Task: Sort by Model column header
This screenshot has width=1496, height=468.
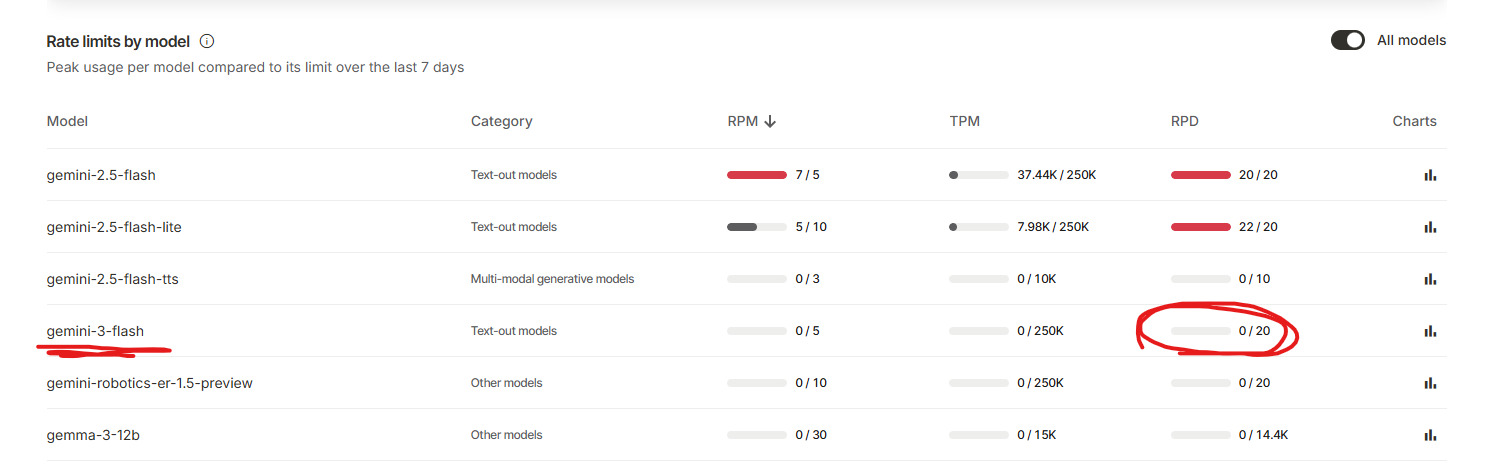Action: (67, 122)
